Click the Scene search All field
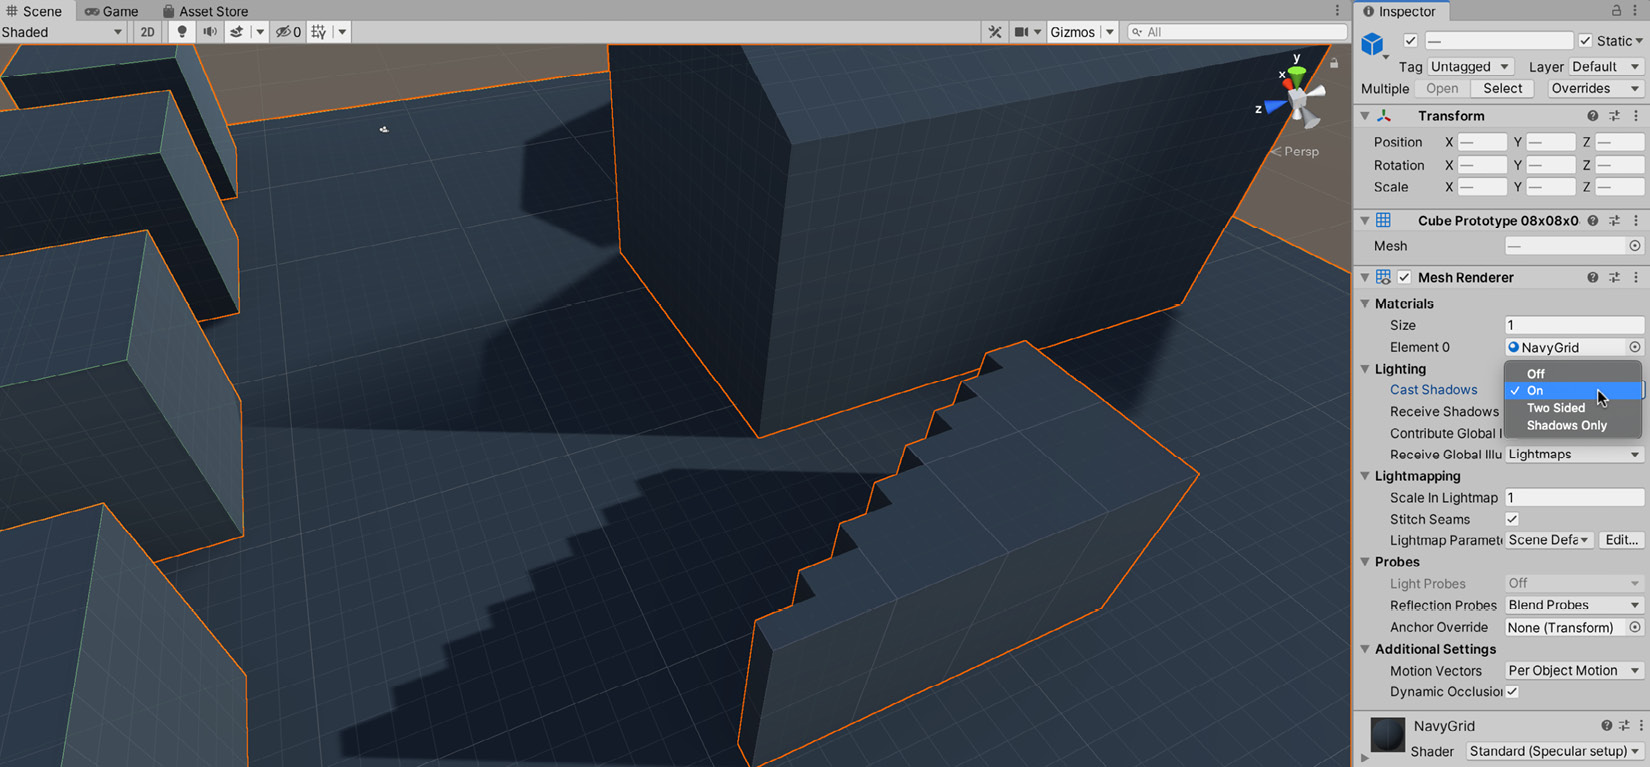Screen dimensions: 1650x767 tap(1237, 32)
